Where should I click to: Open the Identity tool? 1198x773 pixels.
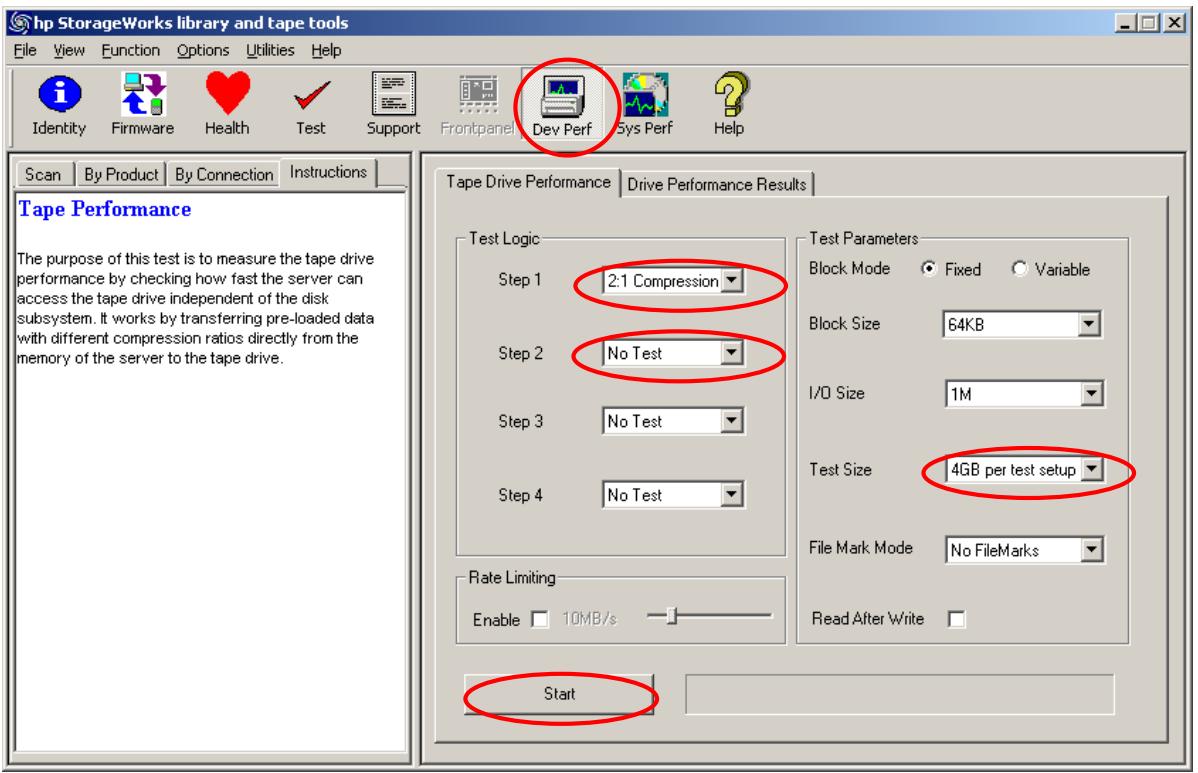(x=59, y=106)
